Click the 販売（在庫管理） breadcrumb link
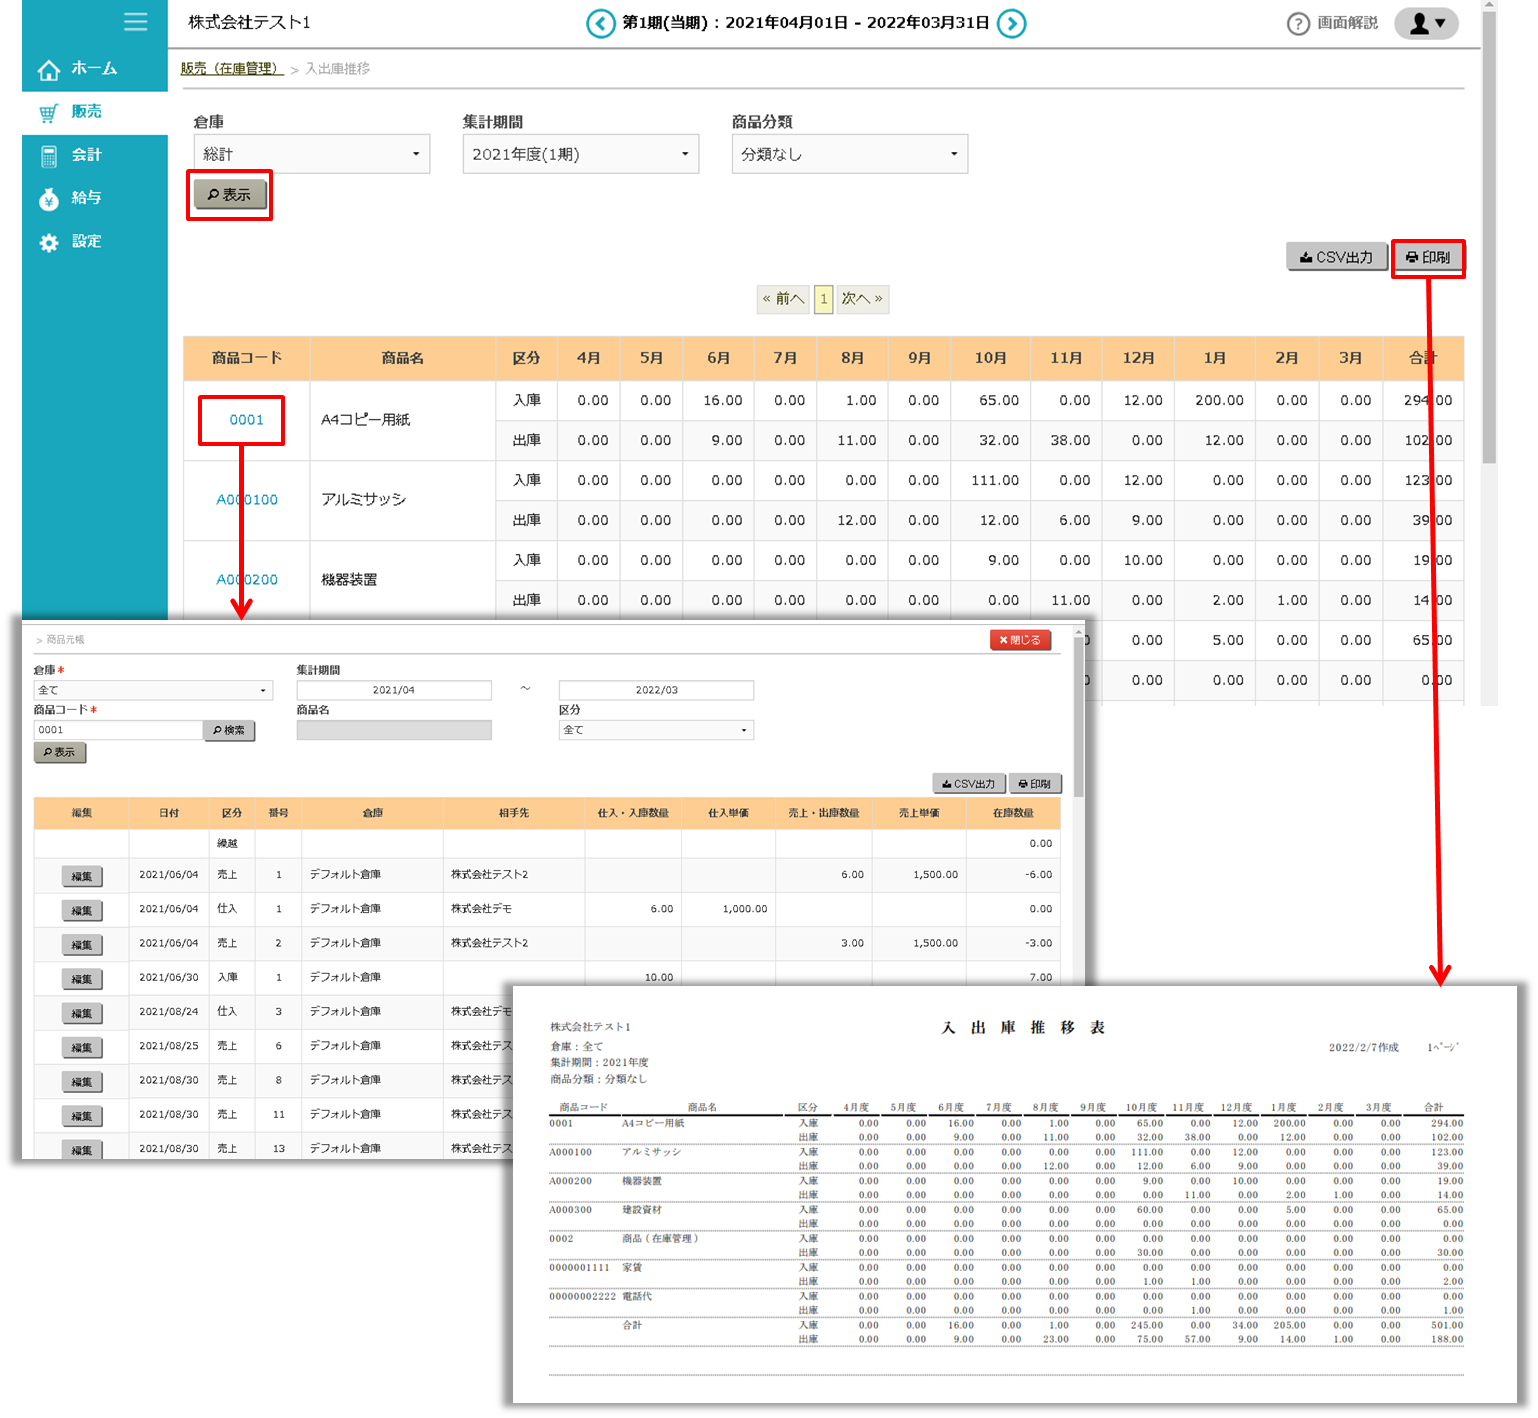The image size is (1538, 1418). [x=231, y=69]
